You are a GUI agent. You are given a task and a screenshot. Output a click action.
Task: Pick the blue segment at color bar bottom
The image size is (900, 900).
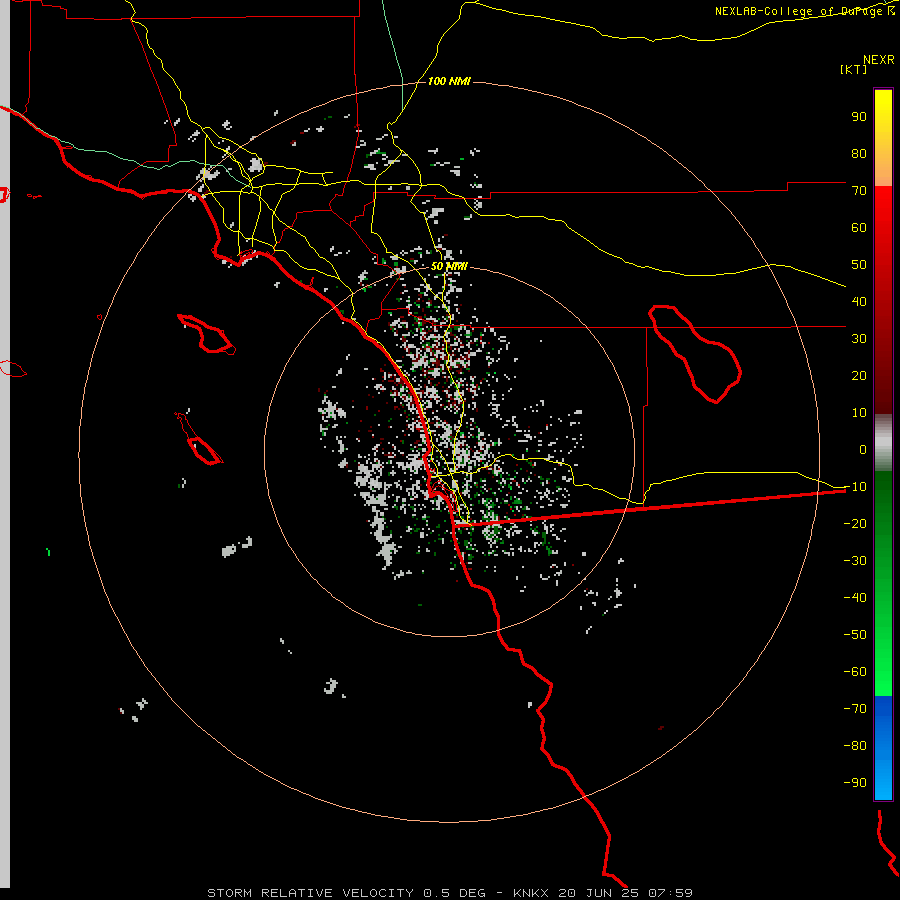[x=883, y=746]
